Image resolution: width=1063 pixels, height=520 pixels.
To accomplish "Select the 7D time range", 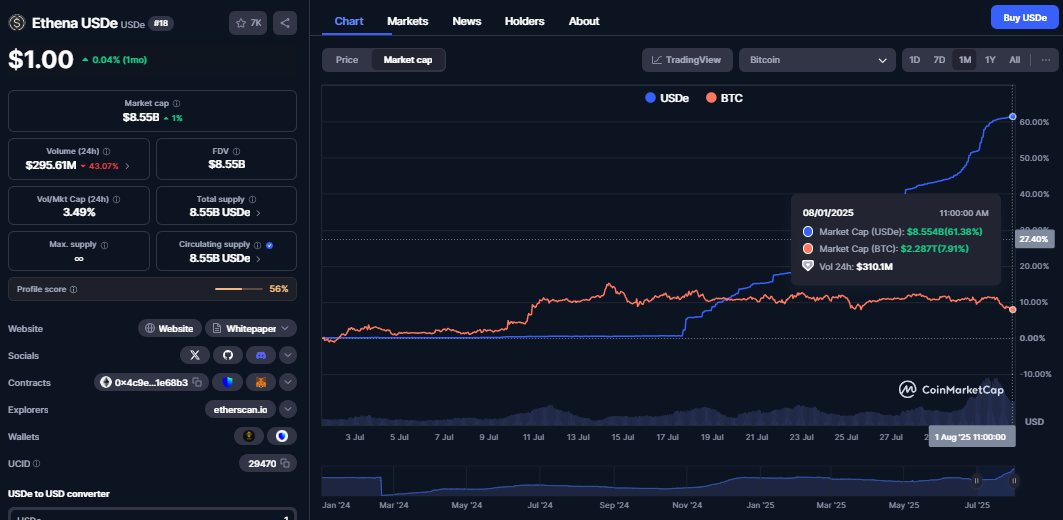I will [x=939, y=60].
